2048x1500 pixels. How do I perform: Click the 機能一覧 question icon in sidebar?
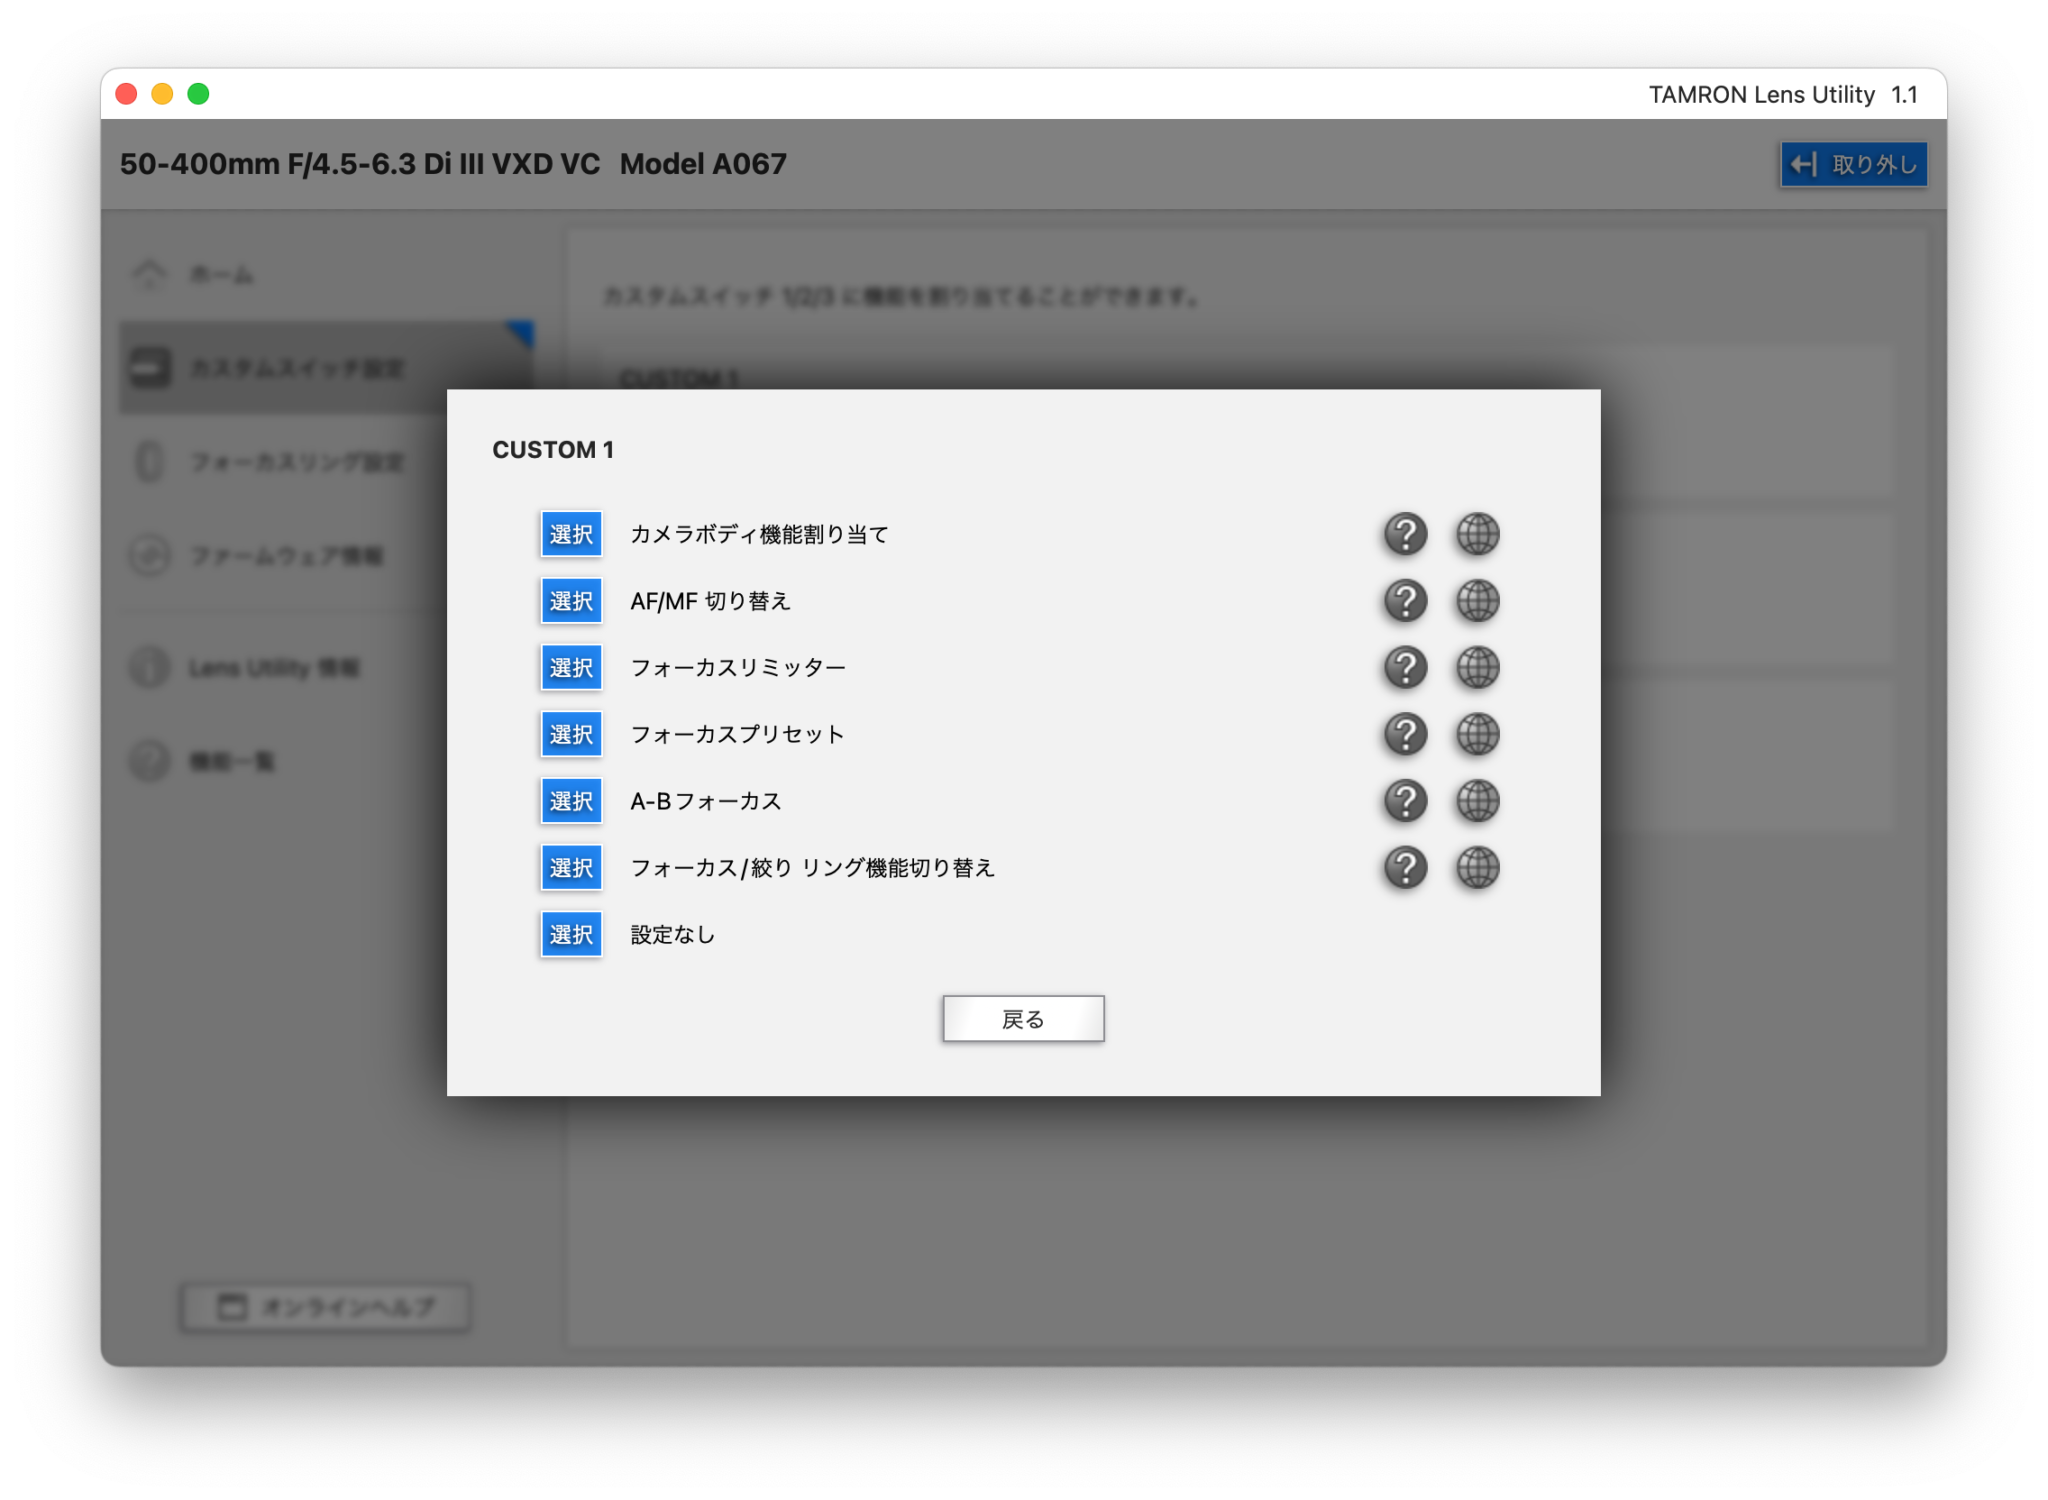pos(150,761)
